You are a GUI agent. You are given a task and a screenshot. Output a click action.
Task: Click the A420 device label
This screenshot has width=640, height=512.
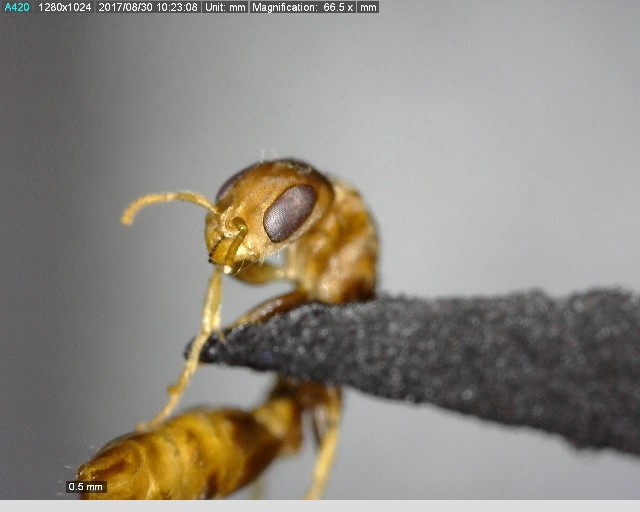point(17,7)
